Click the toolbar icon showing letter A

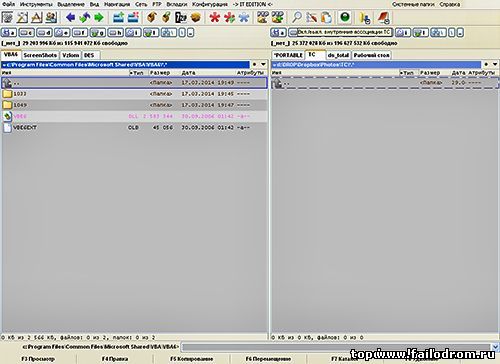[x=37, y=17]
